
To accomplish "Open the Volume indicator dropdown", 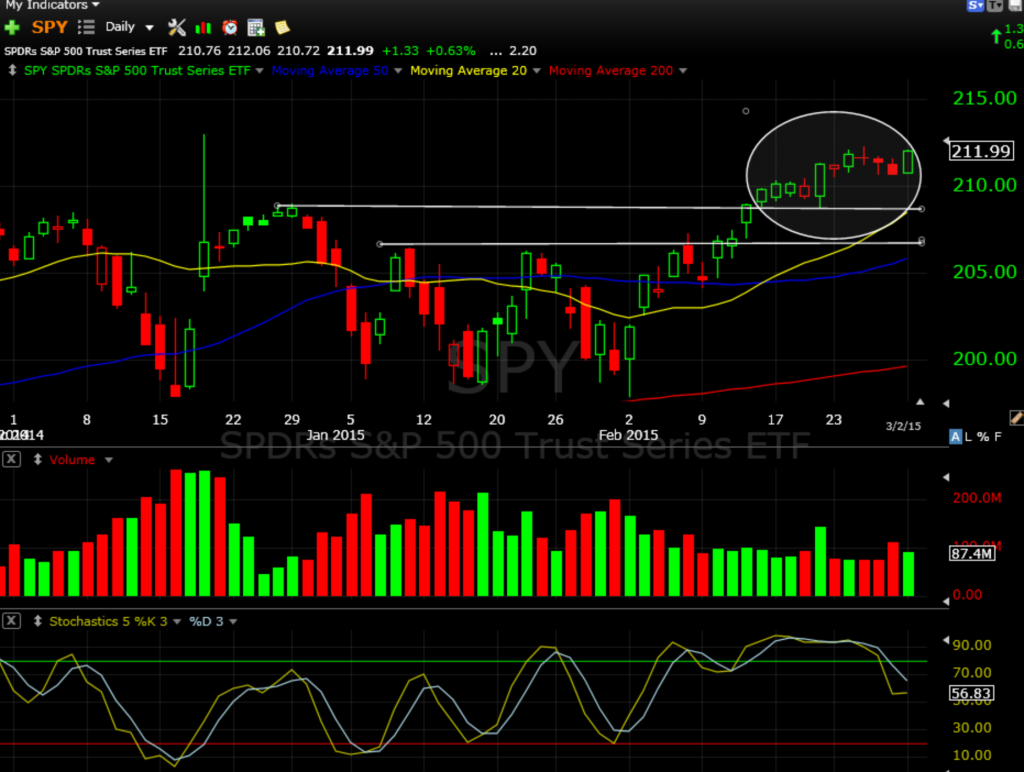I will 109,460.
